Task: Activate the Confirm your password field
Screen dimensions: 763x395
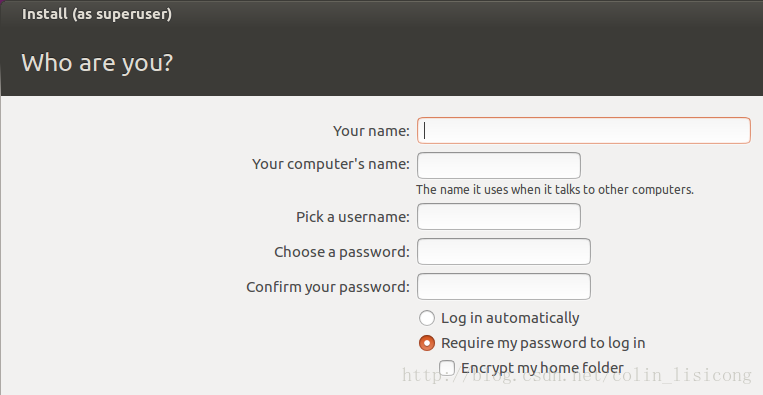Action: [x=504, y=287]
